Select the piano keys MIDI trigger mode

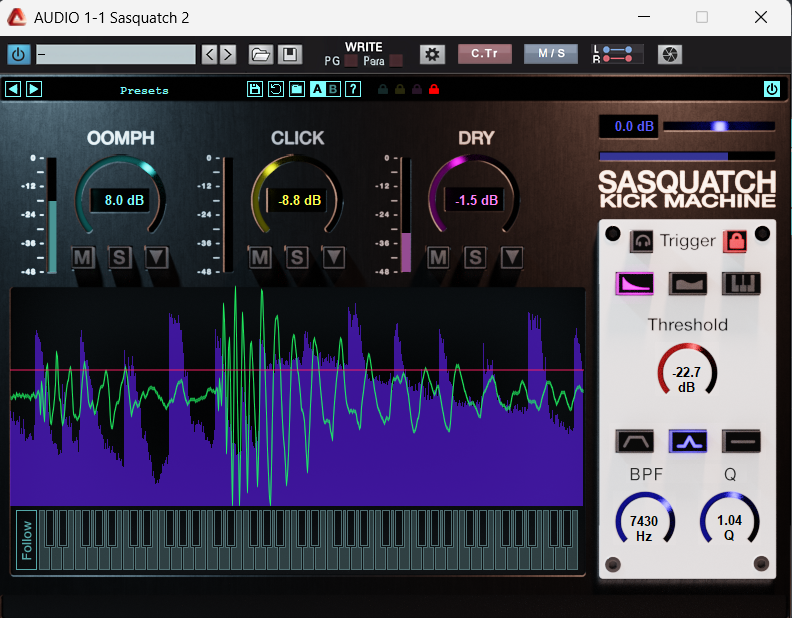pos(741,283)
